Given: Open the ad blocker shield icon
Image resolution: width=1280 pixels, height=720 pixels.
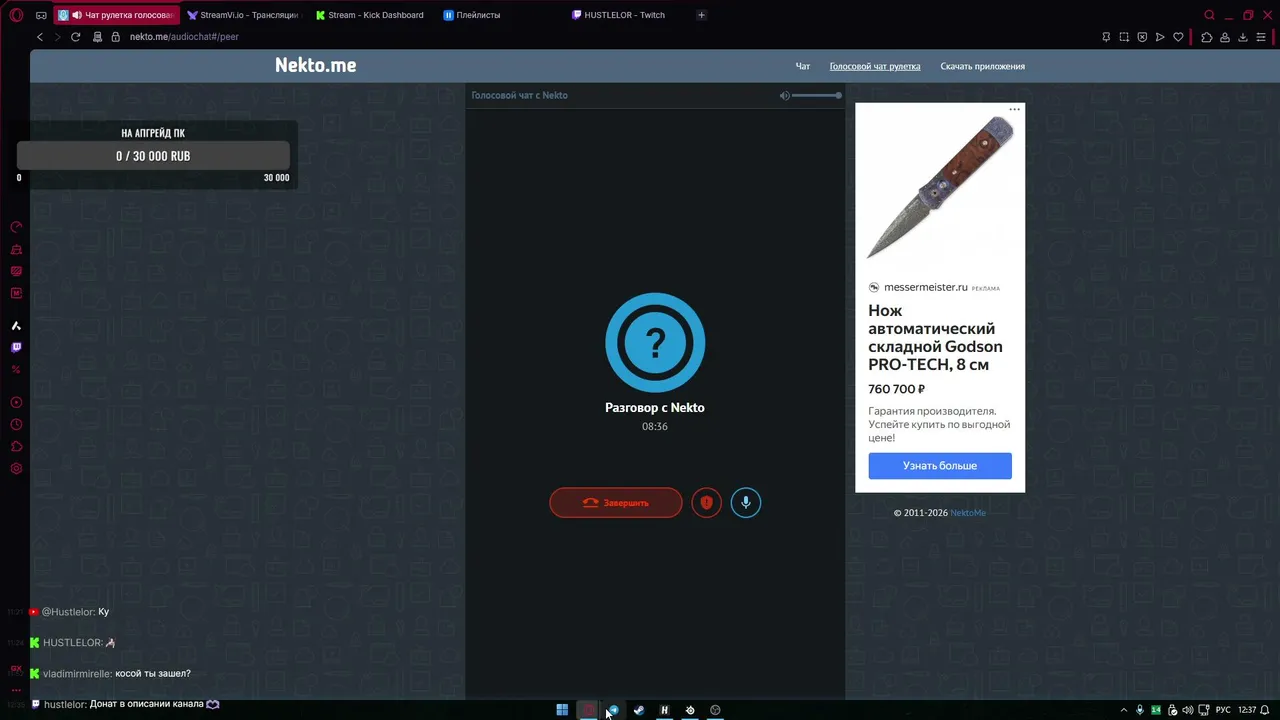Looking at the screenshot, I should [x=1142, y=37].
